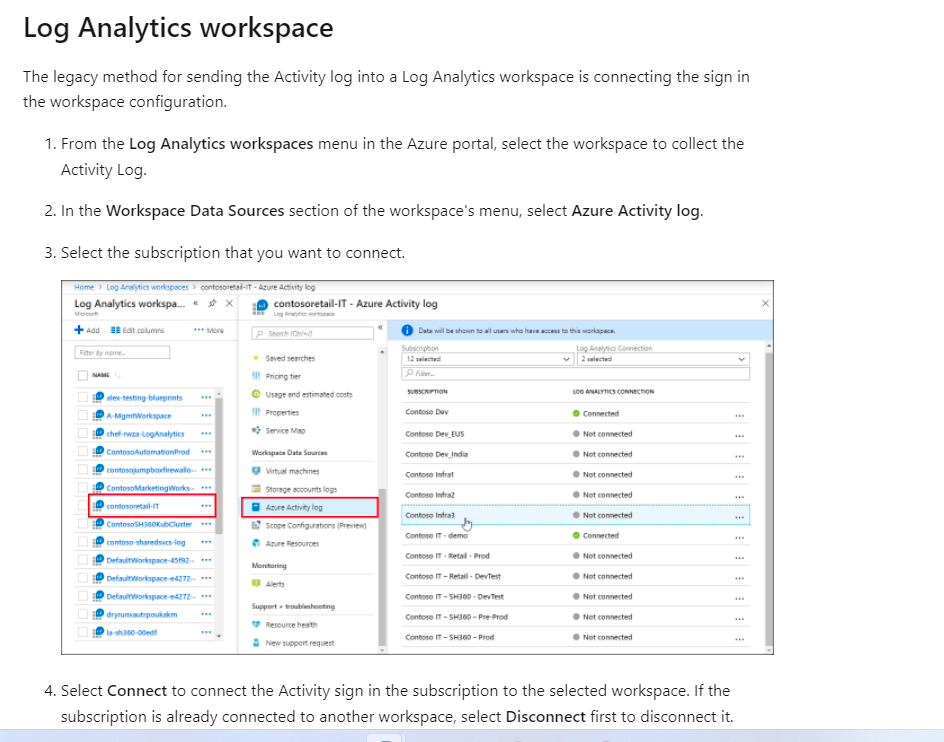Select Azure Activity log menu item
This screenshot has width=944, height=742.
pyautogui.click(x=310, y=507)
